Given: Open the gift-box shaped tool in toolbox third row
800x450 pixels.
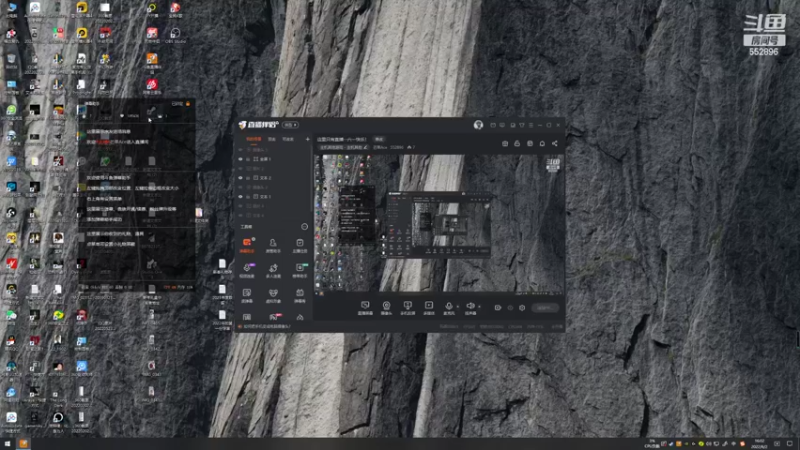Looking at the screenshot, I should 299,295.
